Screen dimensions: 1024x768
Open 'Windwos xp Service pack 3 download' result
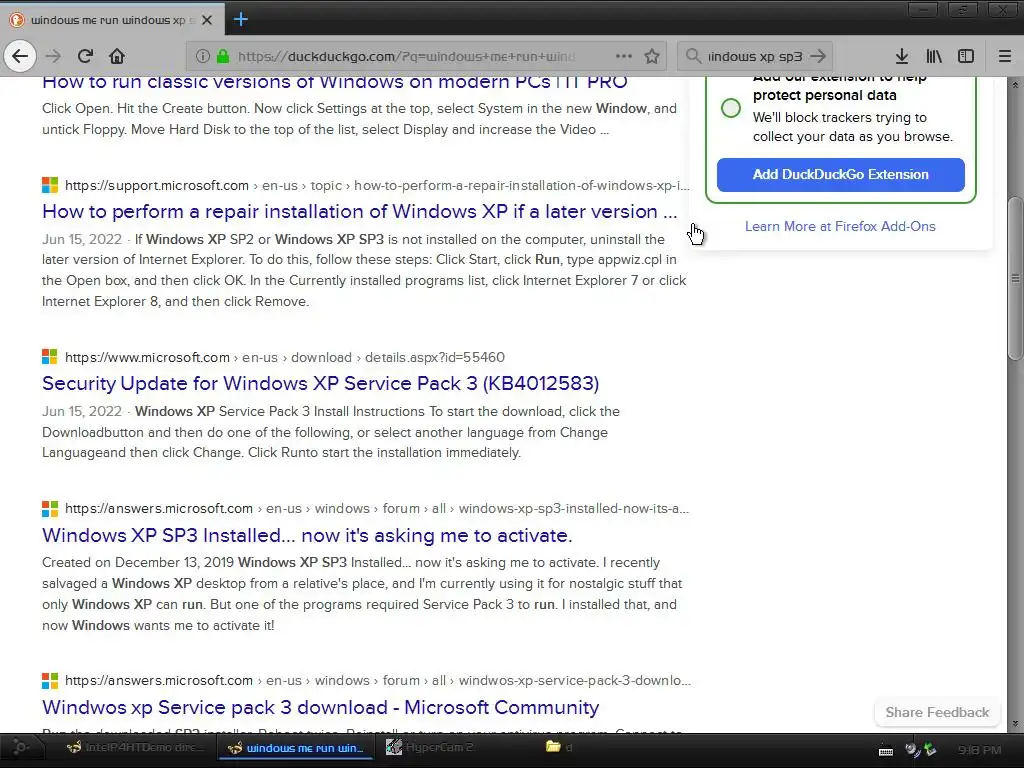[321, 707]
